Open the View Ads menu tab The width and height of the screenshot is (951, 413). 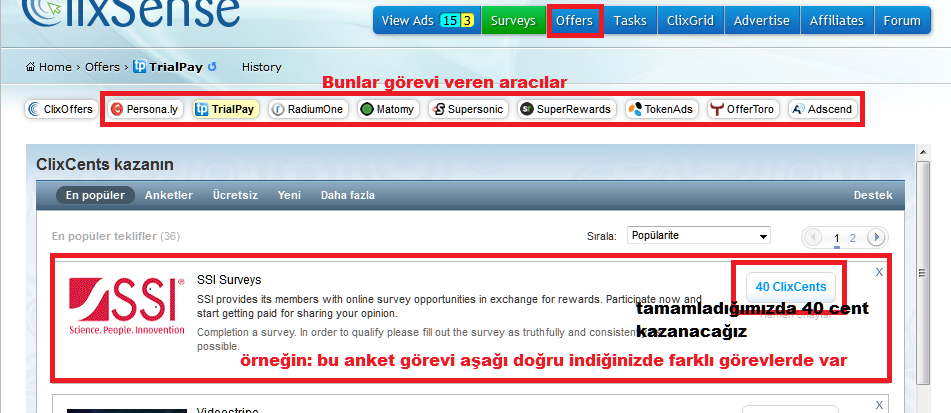pyautogui.click(x=427, y=21)
